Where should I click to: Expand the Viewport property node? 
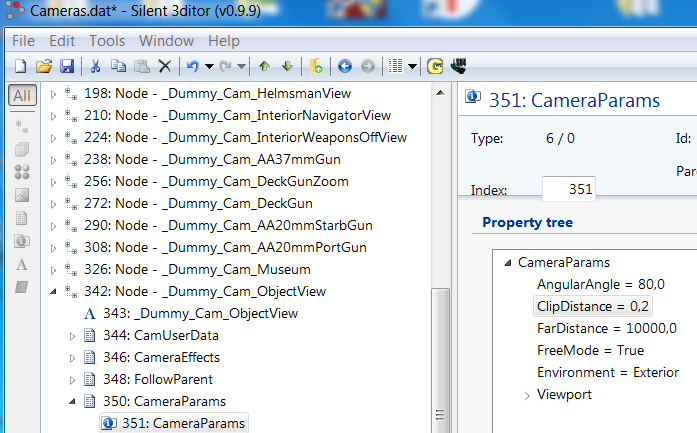527,395
